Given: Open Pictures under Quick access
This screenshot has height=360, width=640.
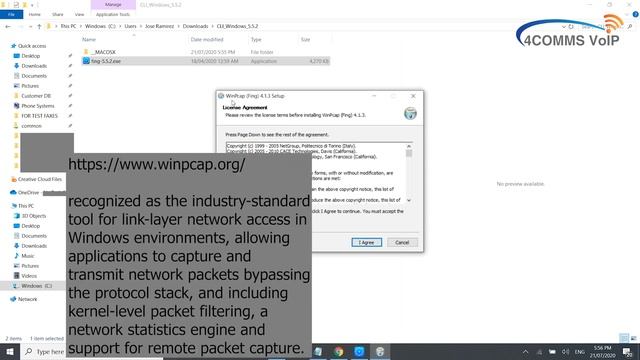Looking at the screenshot, I should pyautogui.click(x=30, y=86).
